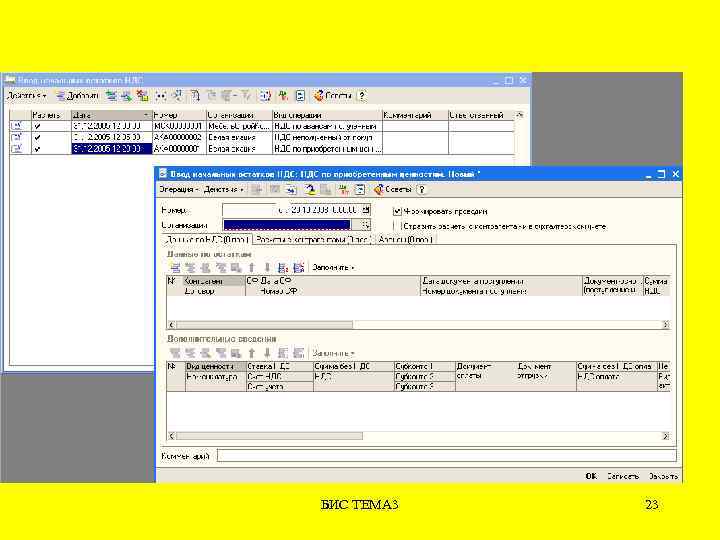
Task: Click horizontal scrollbar of Данные по остаткам table
Action: pyautogui.click(x=264, y=325)
